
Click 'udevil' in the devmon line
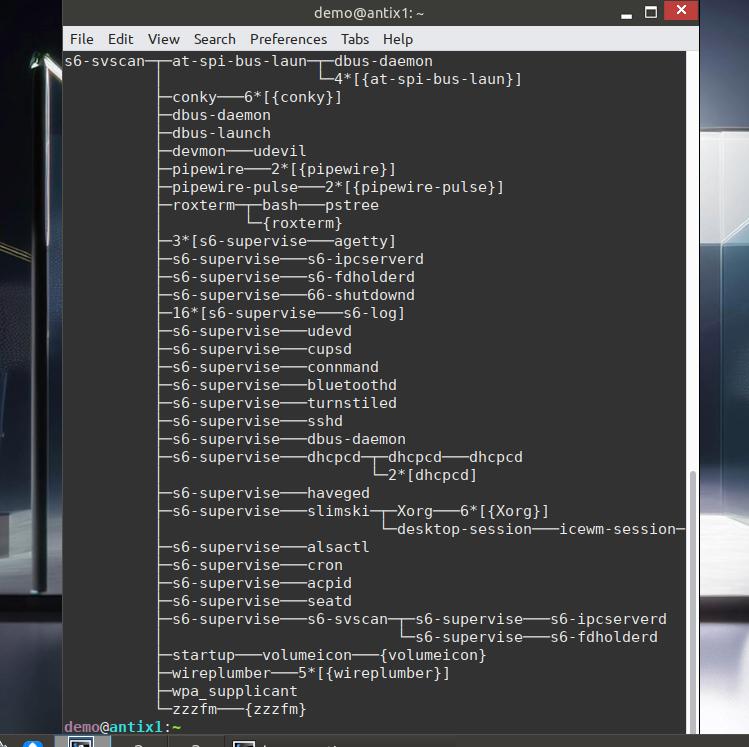(279, 151)
